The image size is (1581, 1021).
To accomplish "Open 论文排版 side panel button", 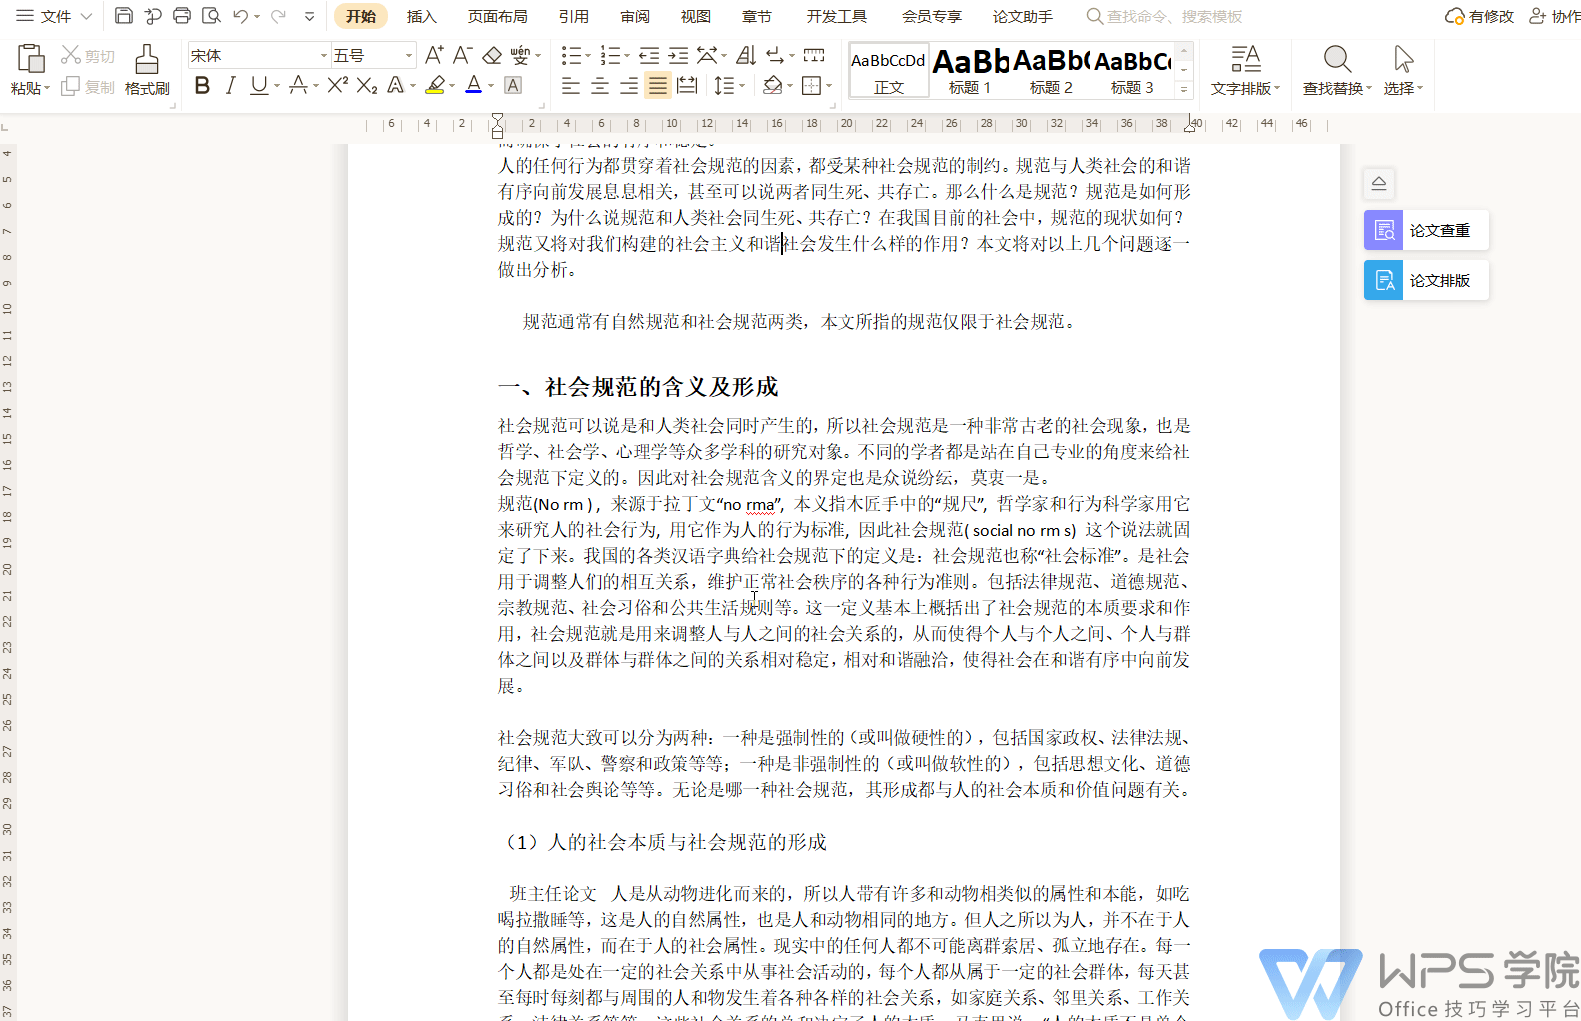I will tap(1426, 280).
